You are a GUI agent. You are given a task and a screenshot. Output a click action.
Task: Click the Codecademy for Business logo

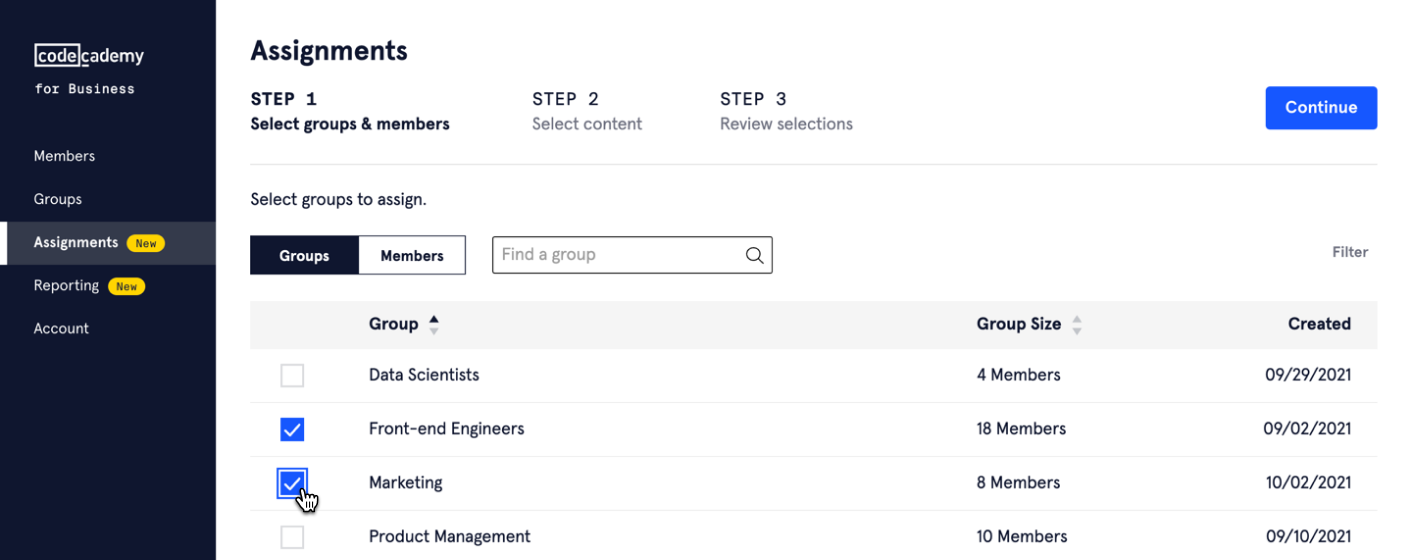coord(89,68)
